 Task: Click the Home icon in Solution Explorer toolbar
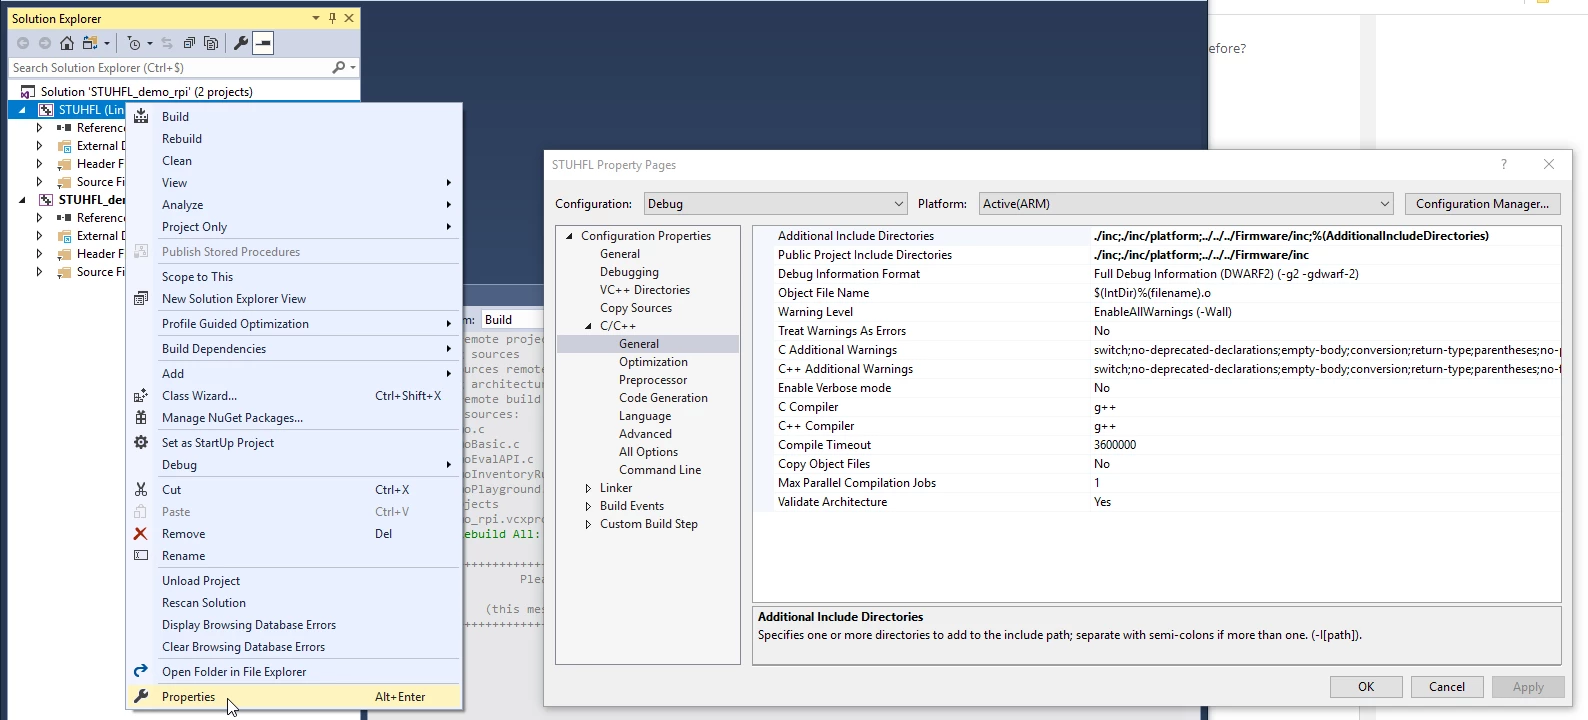[67, 43]
